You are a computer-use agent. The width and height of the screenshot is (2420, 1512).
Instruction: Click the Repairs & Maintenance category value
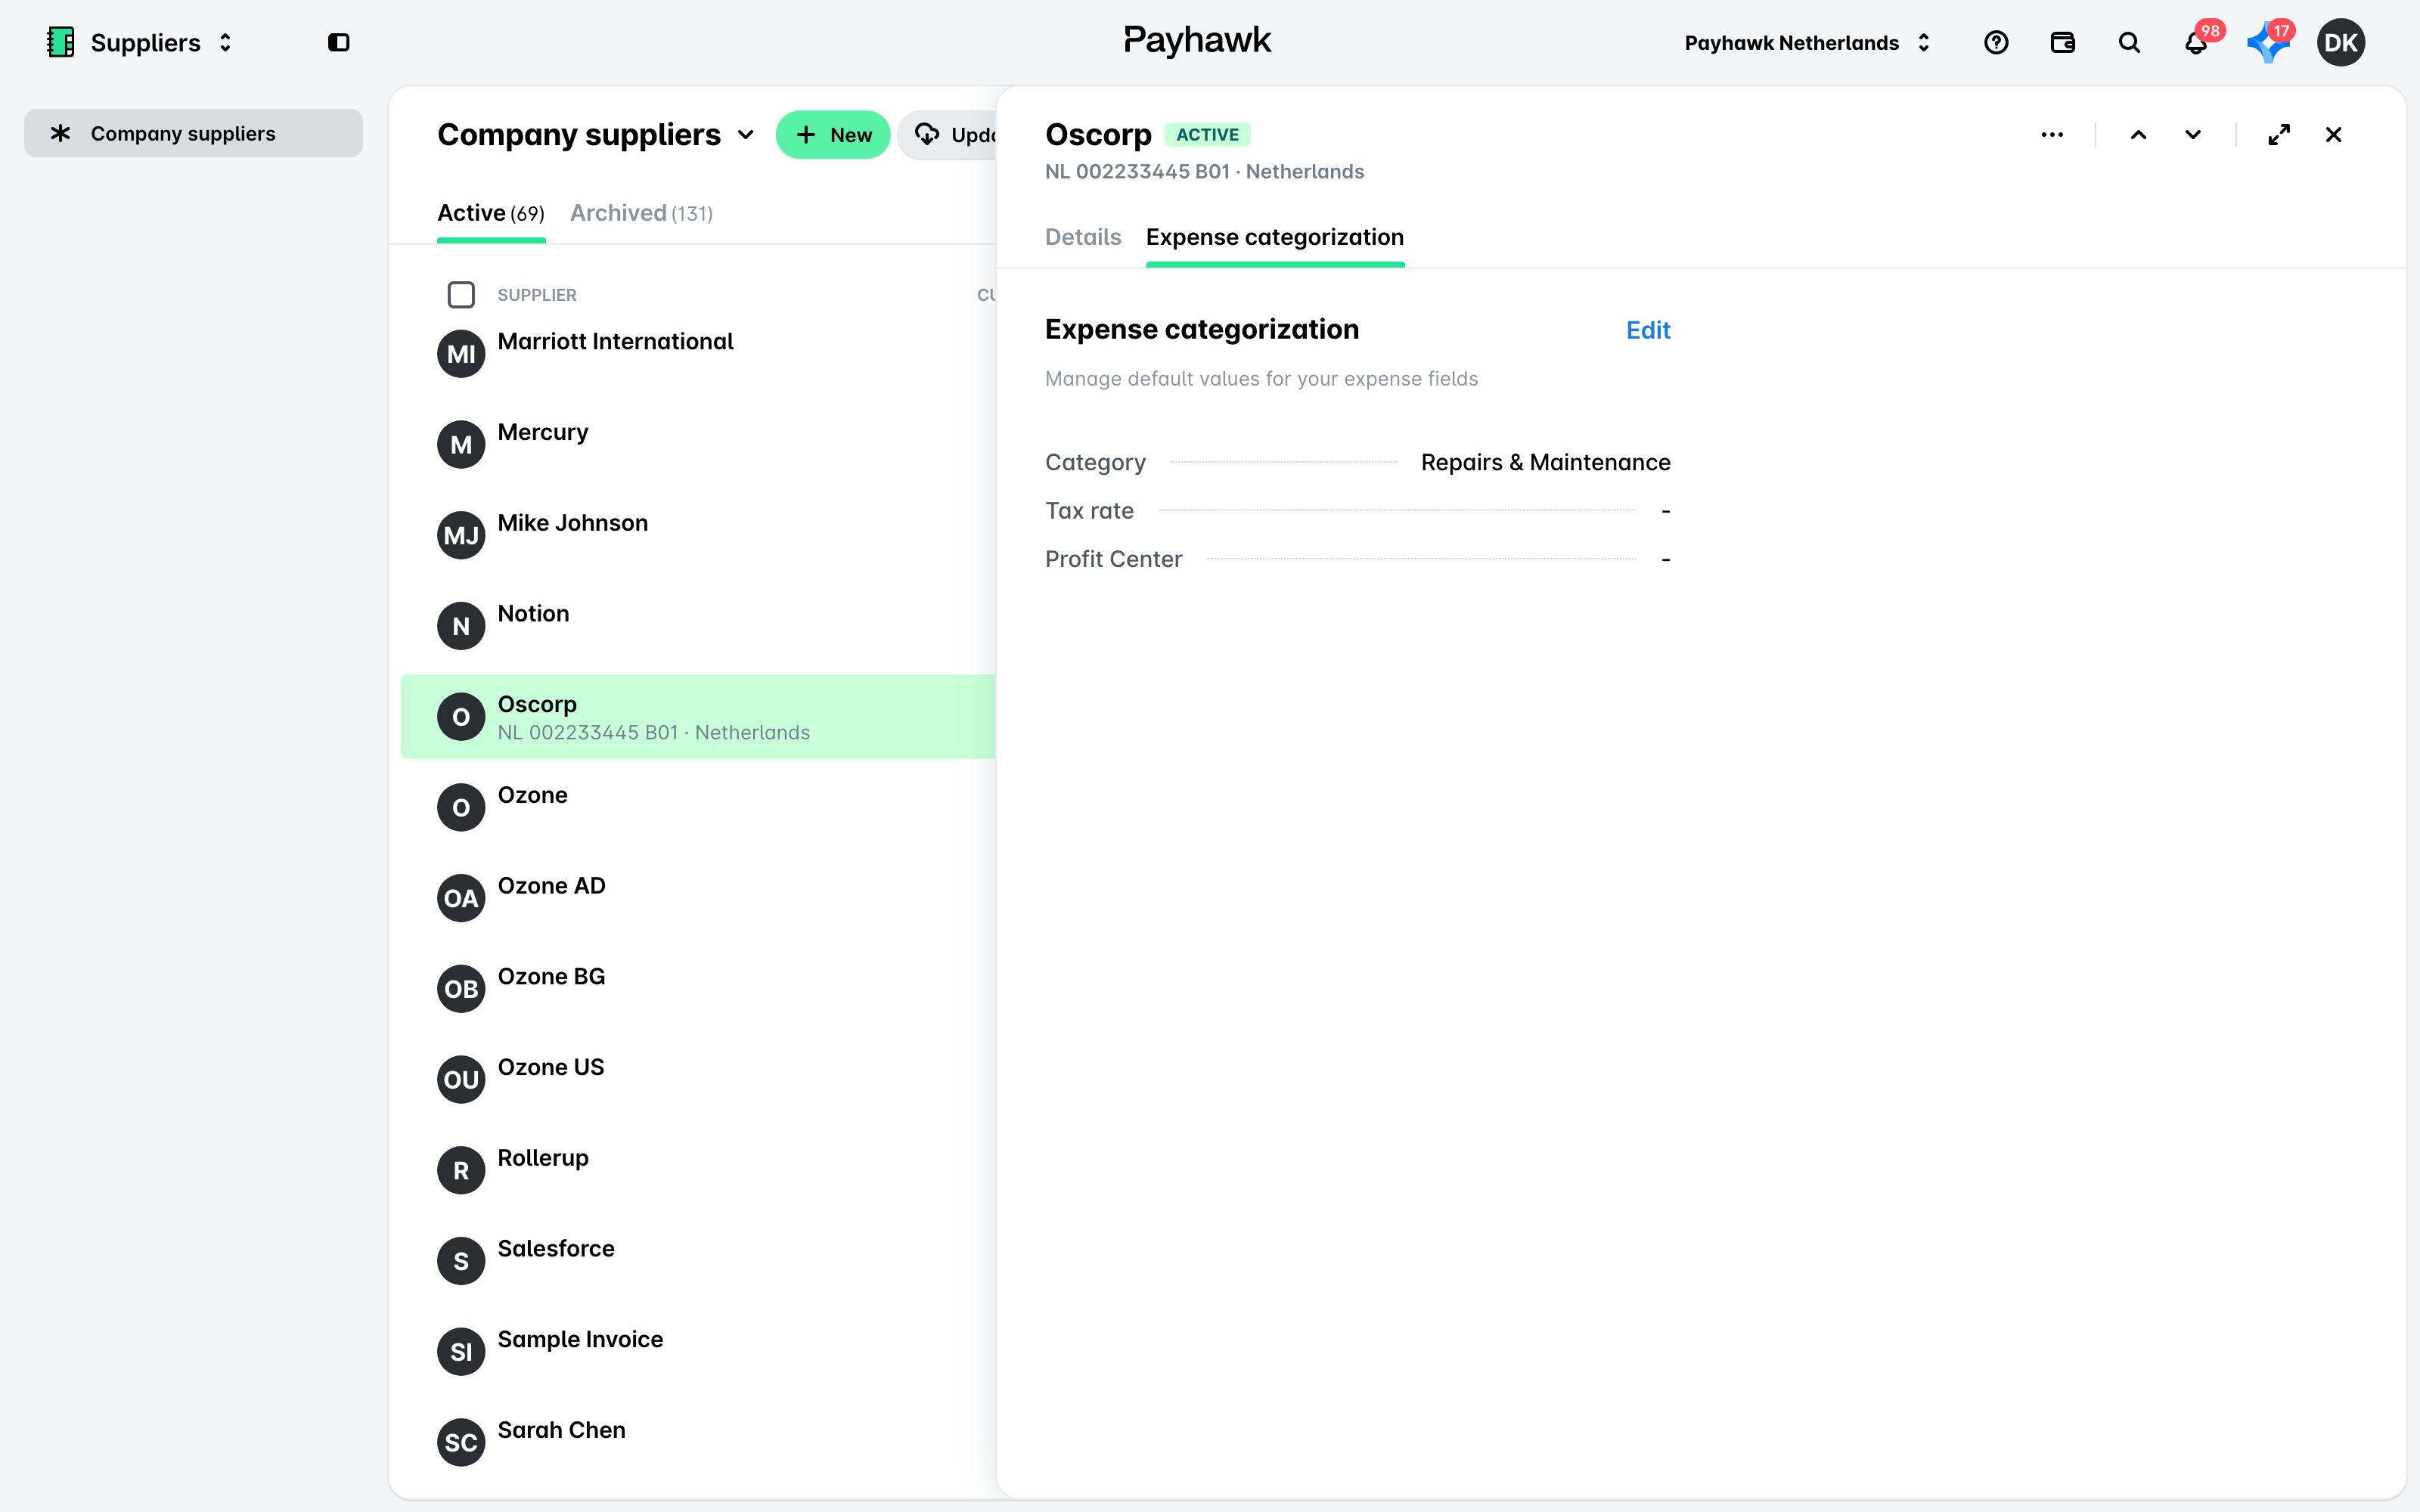point(1545,462)
